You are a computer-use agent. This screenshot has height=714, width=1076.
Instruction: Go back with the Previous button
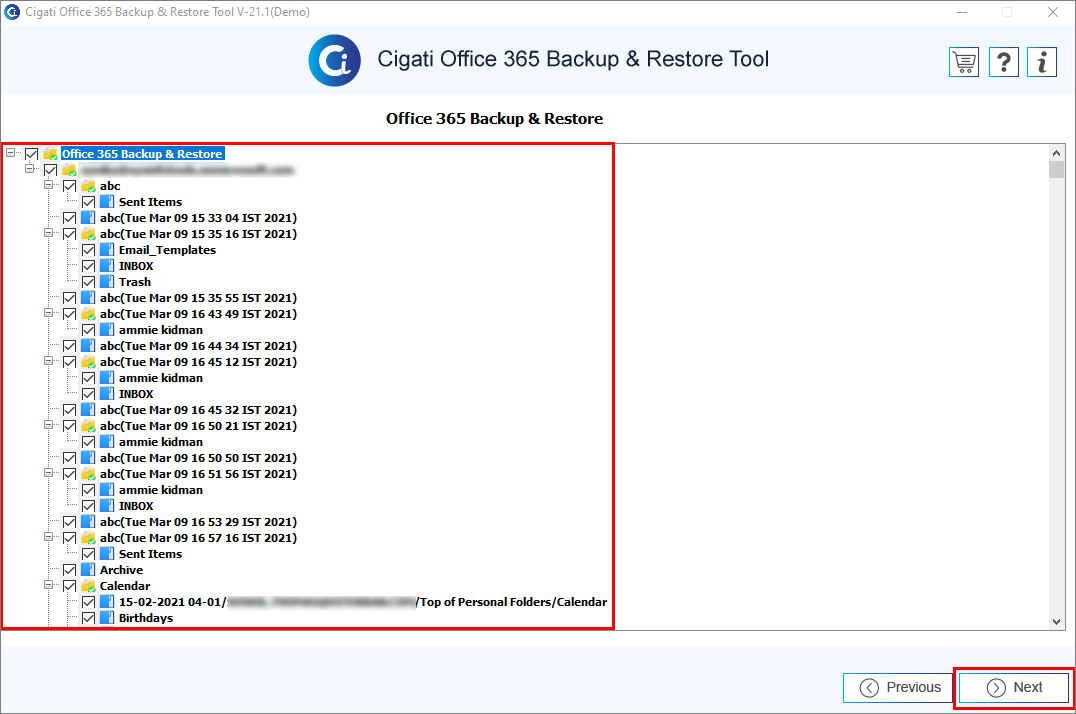pyautogui.click(x=898, y=687)
